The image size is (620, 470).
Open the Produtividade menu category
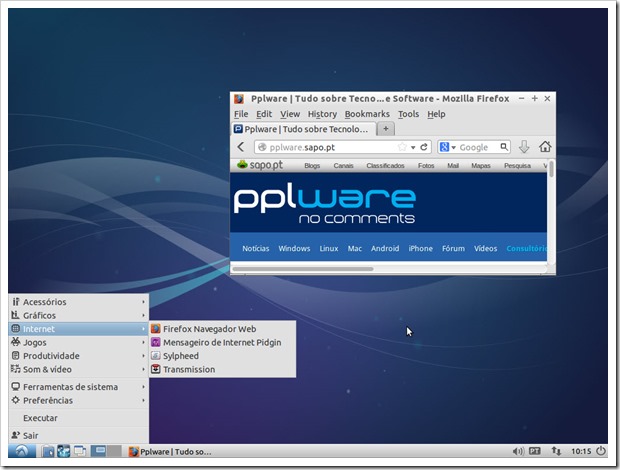pos(78,356)
